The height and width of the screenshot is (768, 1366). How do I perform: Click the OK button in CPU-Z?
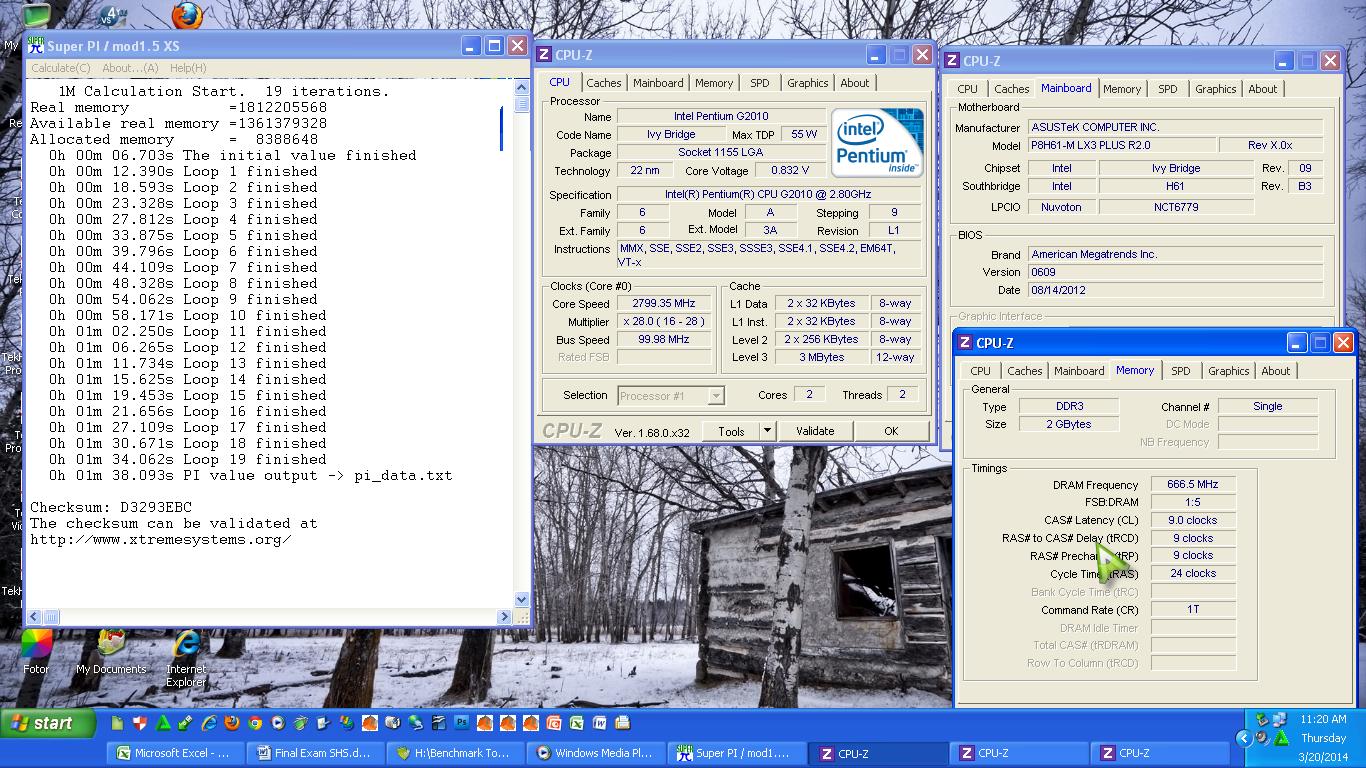pyautogui.click(x=891, y=431)
